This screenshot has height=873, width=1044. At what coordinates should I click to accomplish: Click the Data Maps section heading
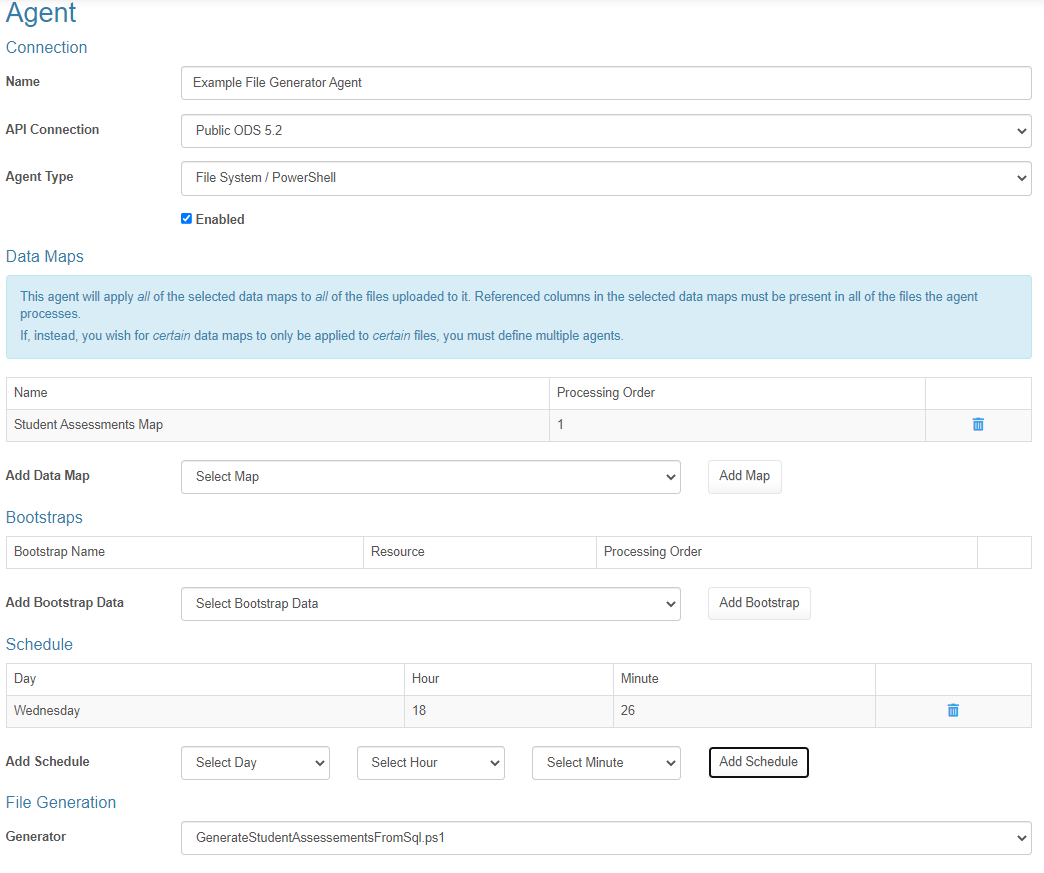[45, 256]
